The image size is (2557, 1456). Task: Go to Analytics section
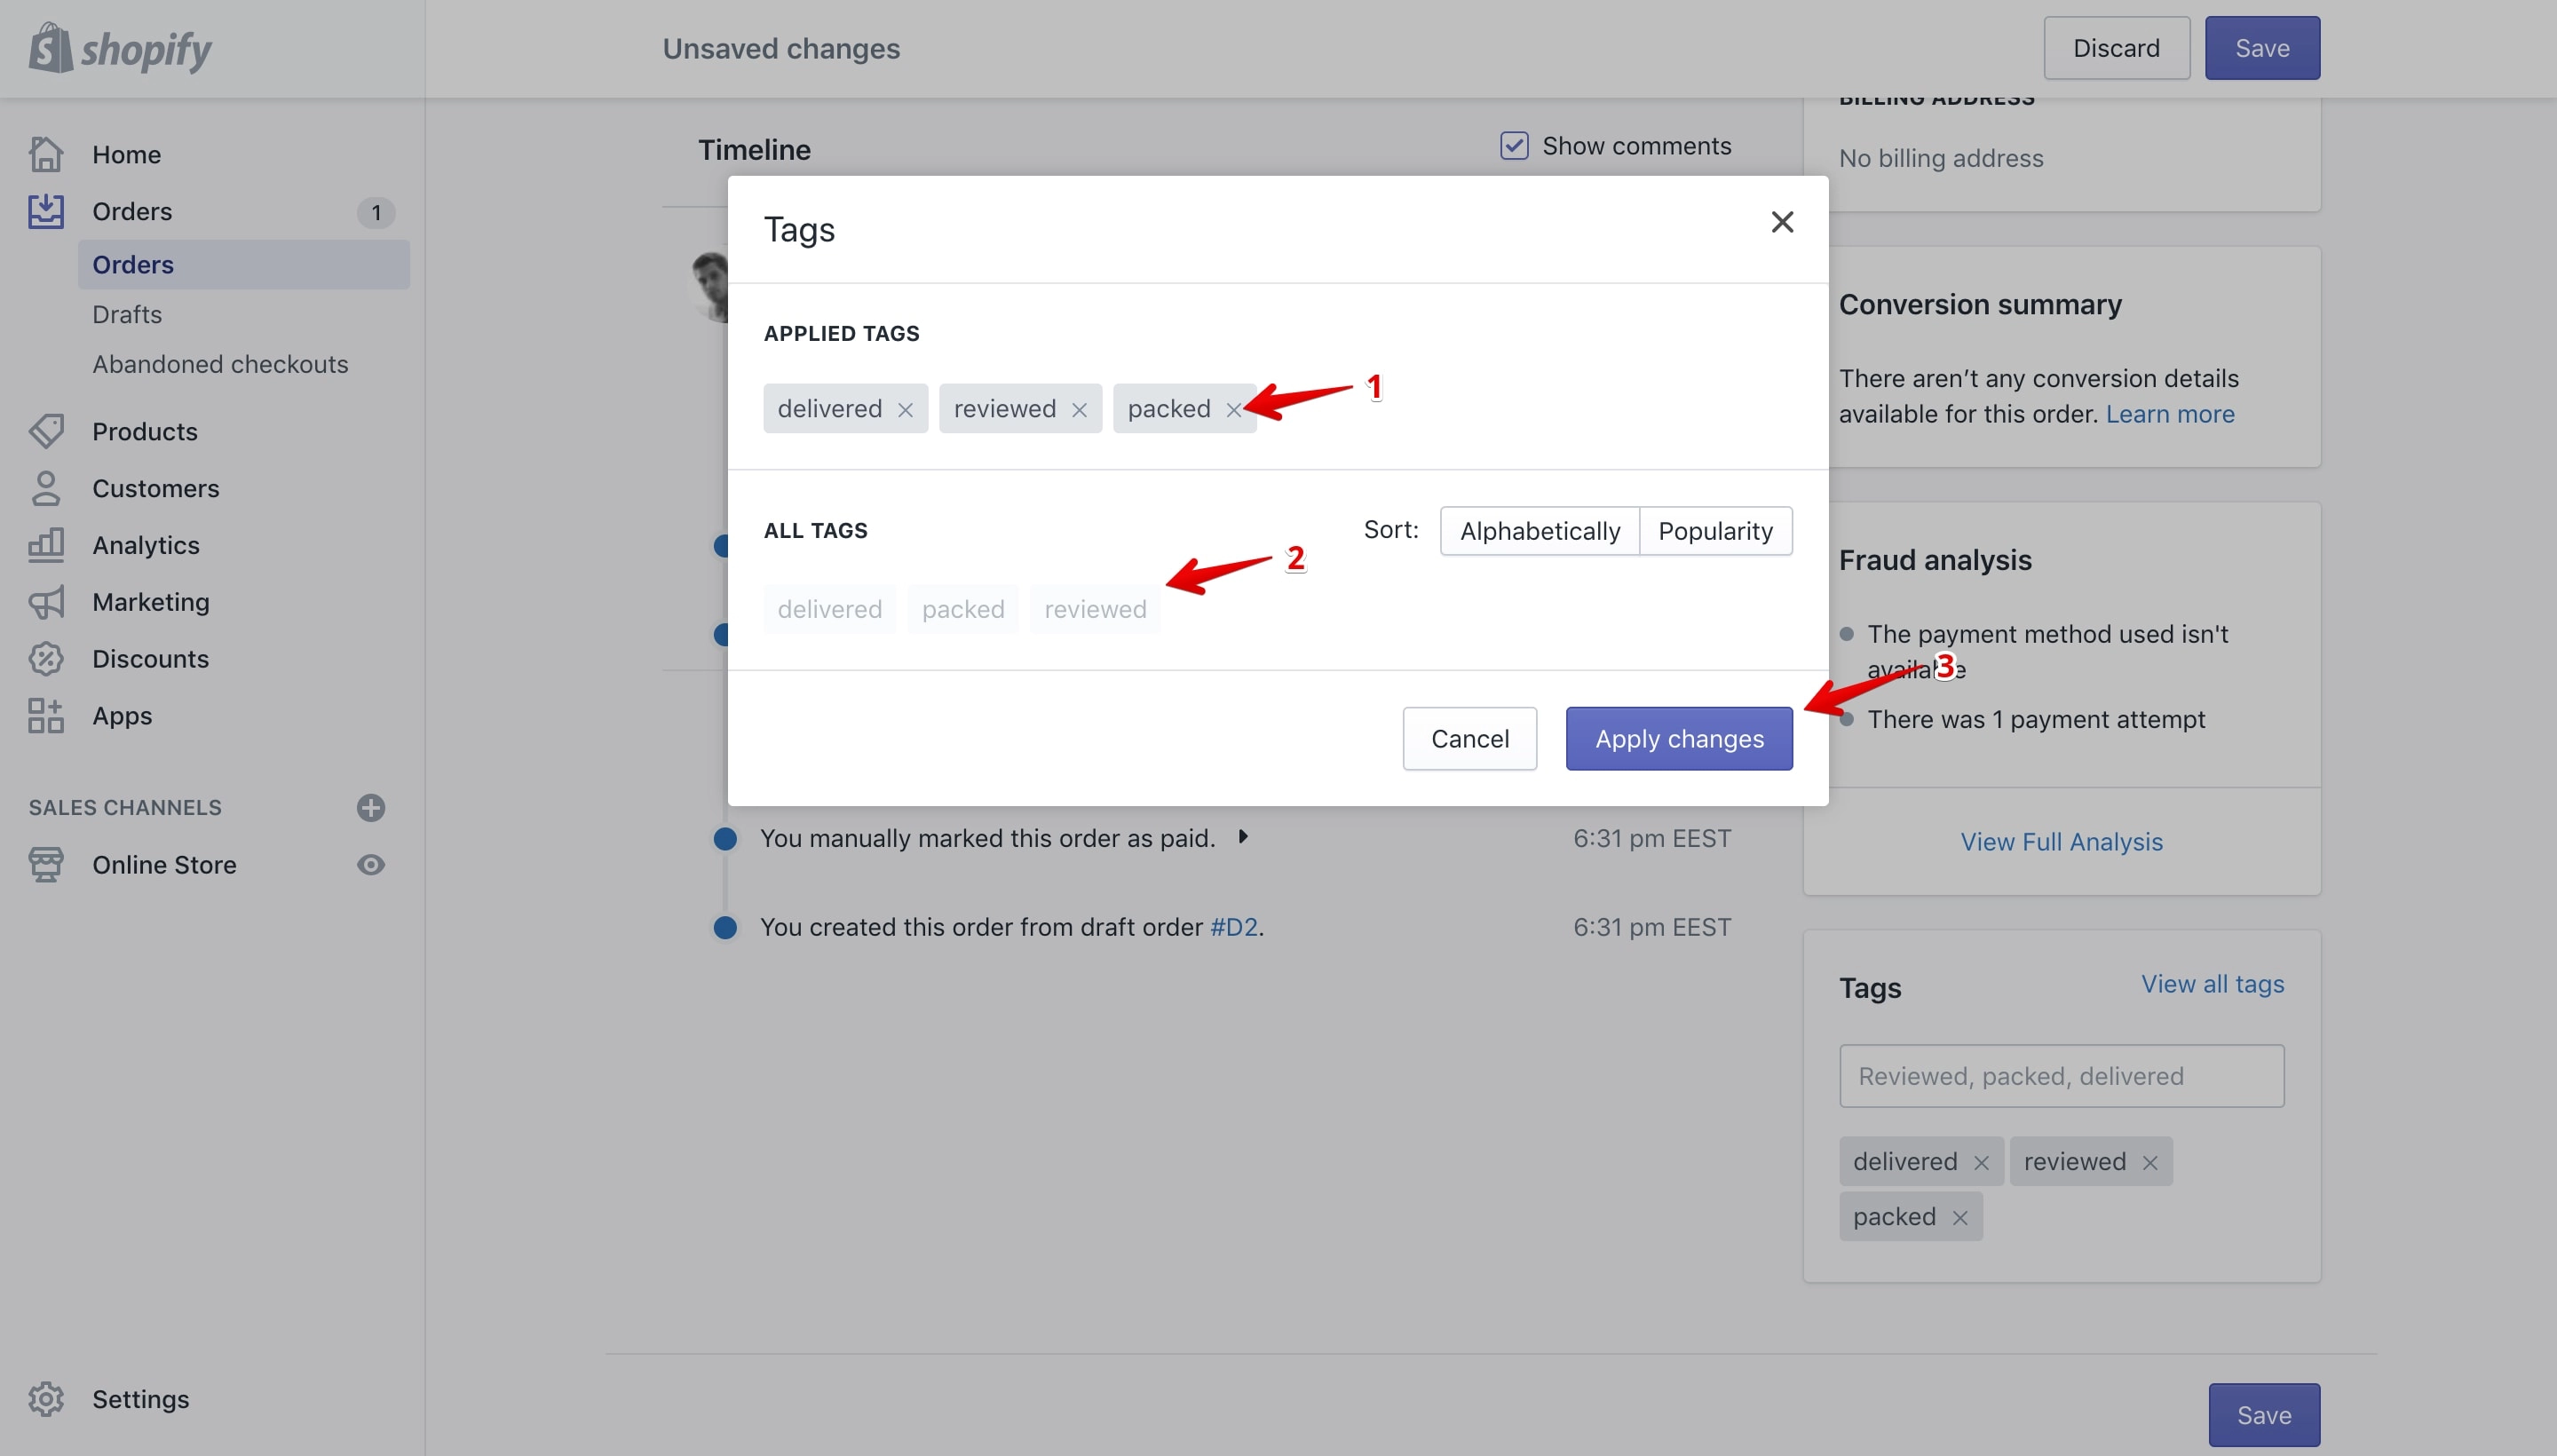click(146, 546)
